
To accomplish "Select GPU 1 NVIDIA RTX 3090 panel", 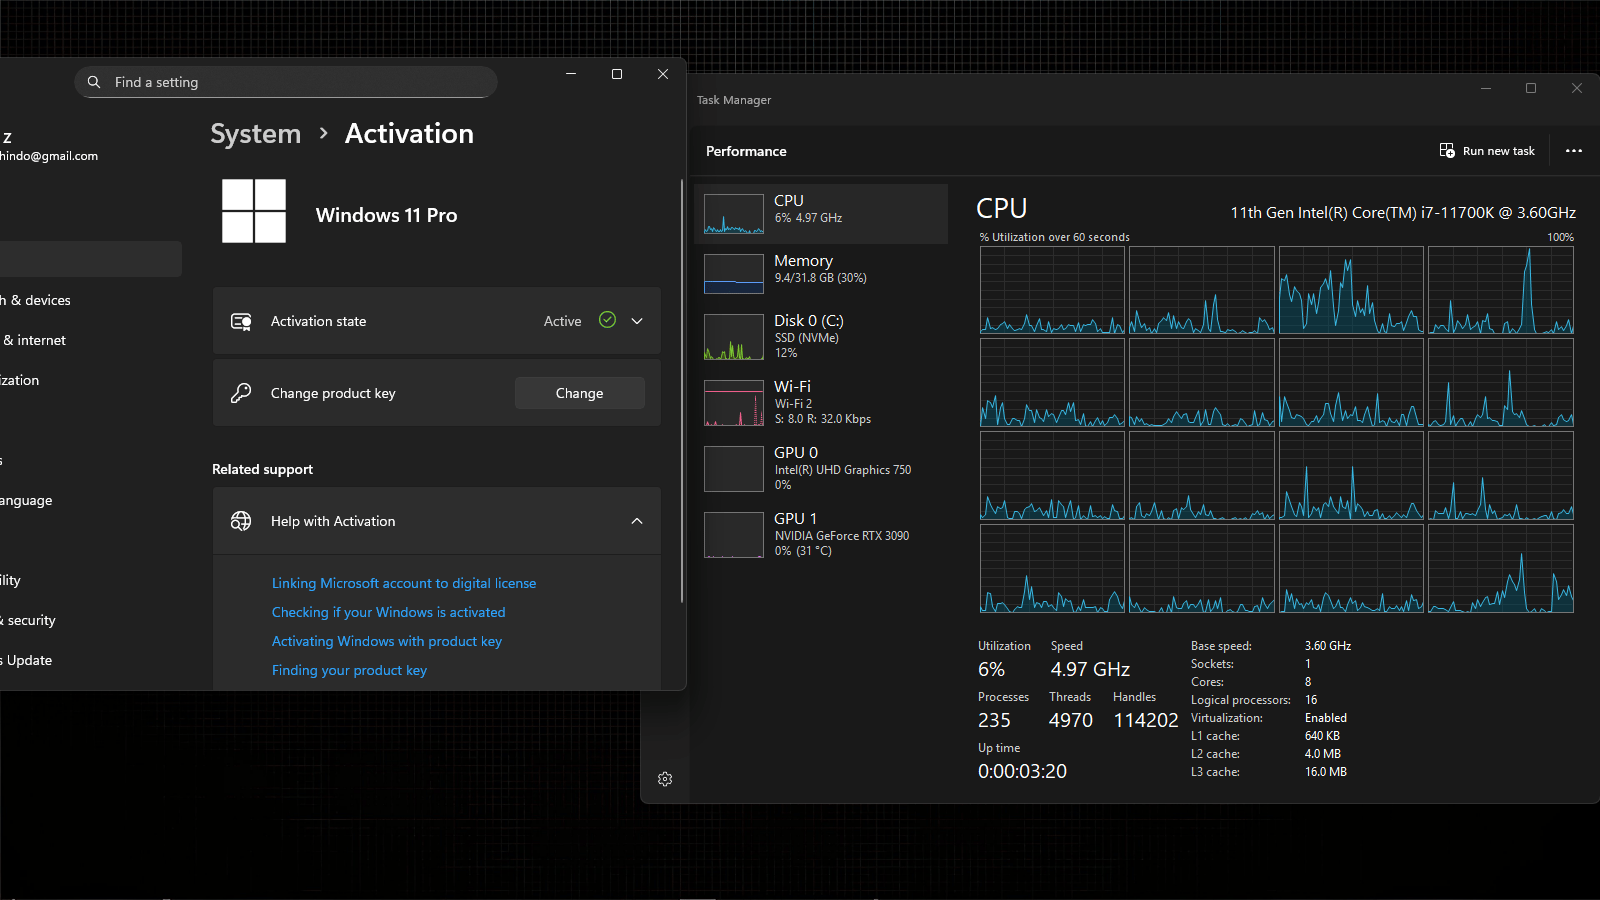I will 820,534.
